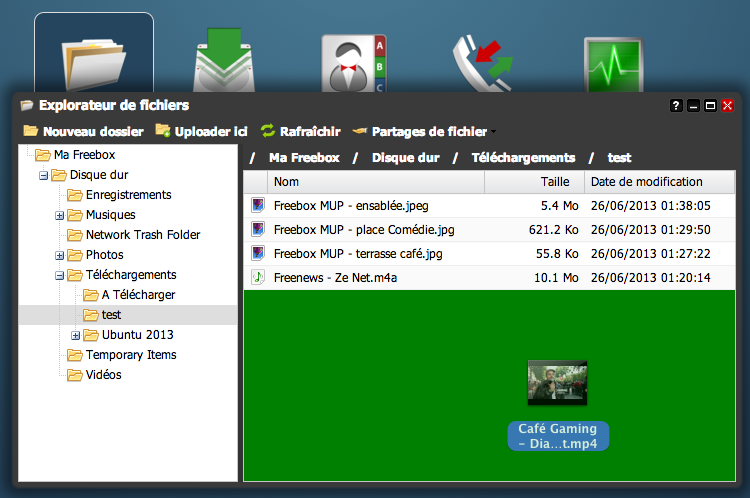Open Partages de fichier dropdown
The image size is (750, 498).
[424, 131]
